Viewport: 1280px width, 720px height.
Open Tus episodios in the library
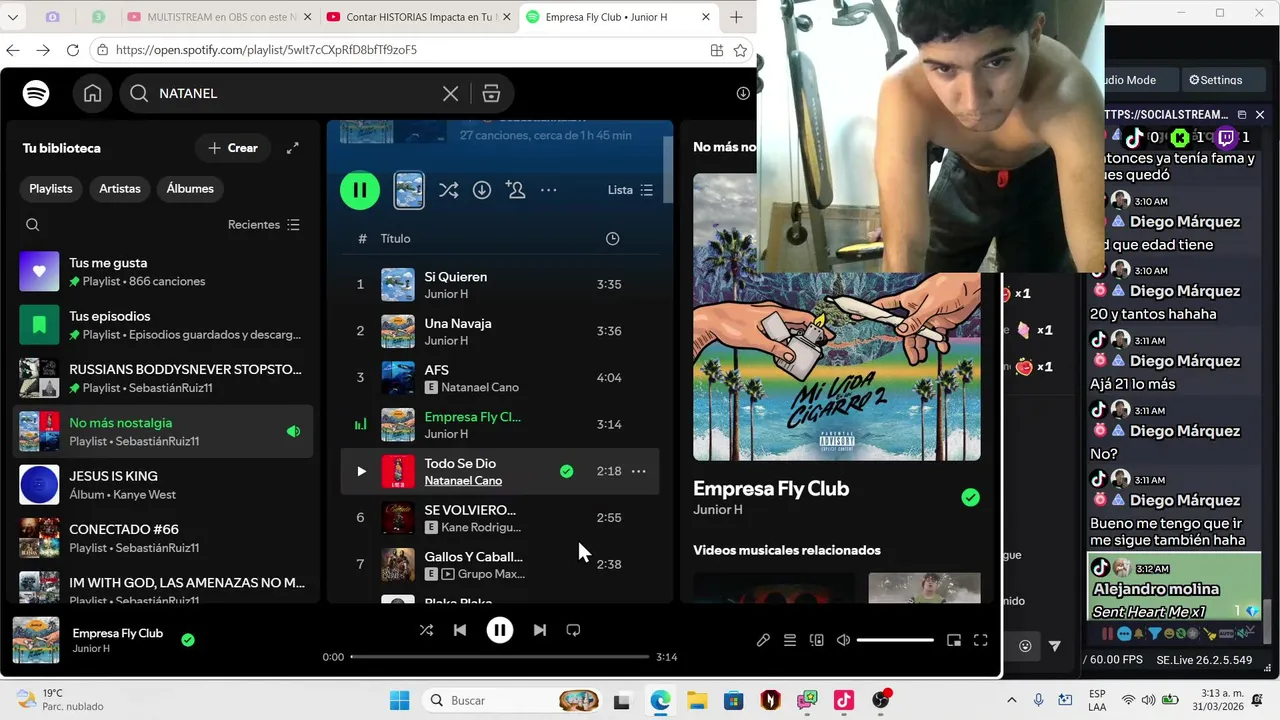point(165,325)
